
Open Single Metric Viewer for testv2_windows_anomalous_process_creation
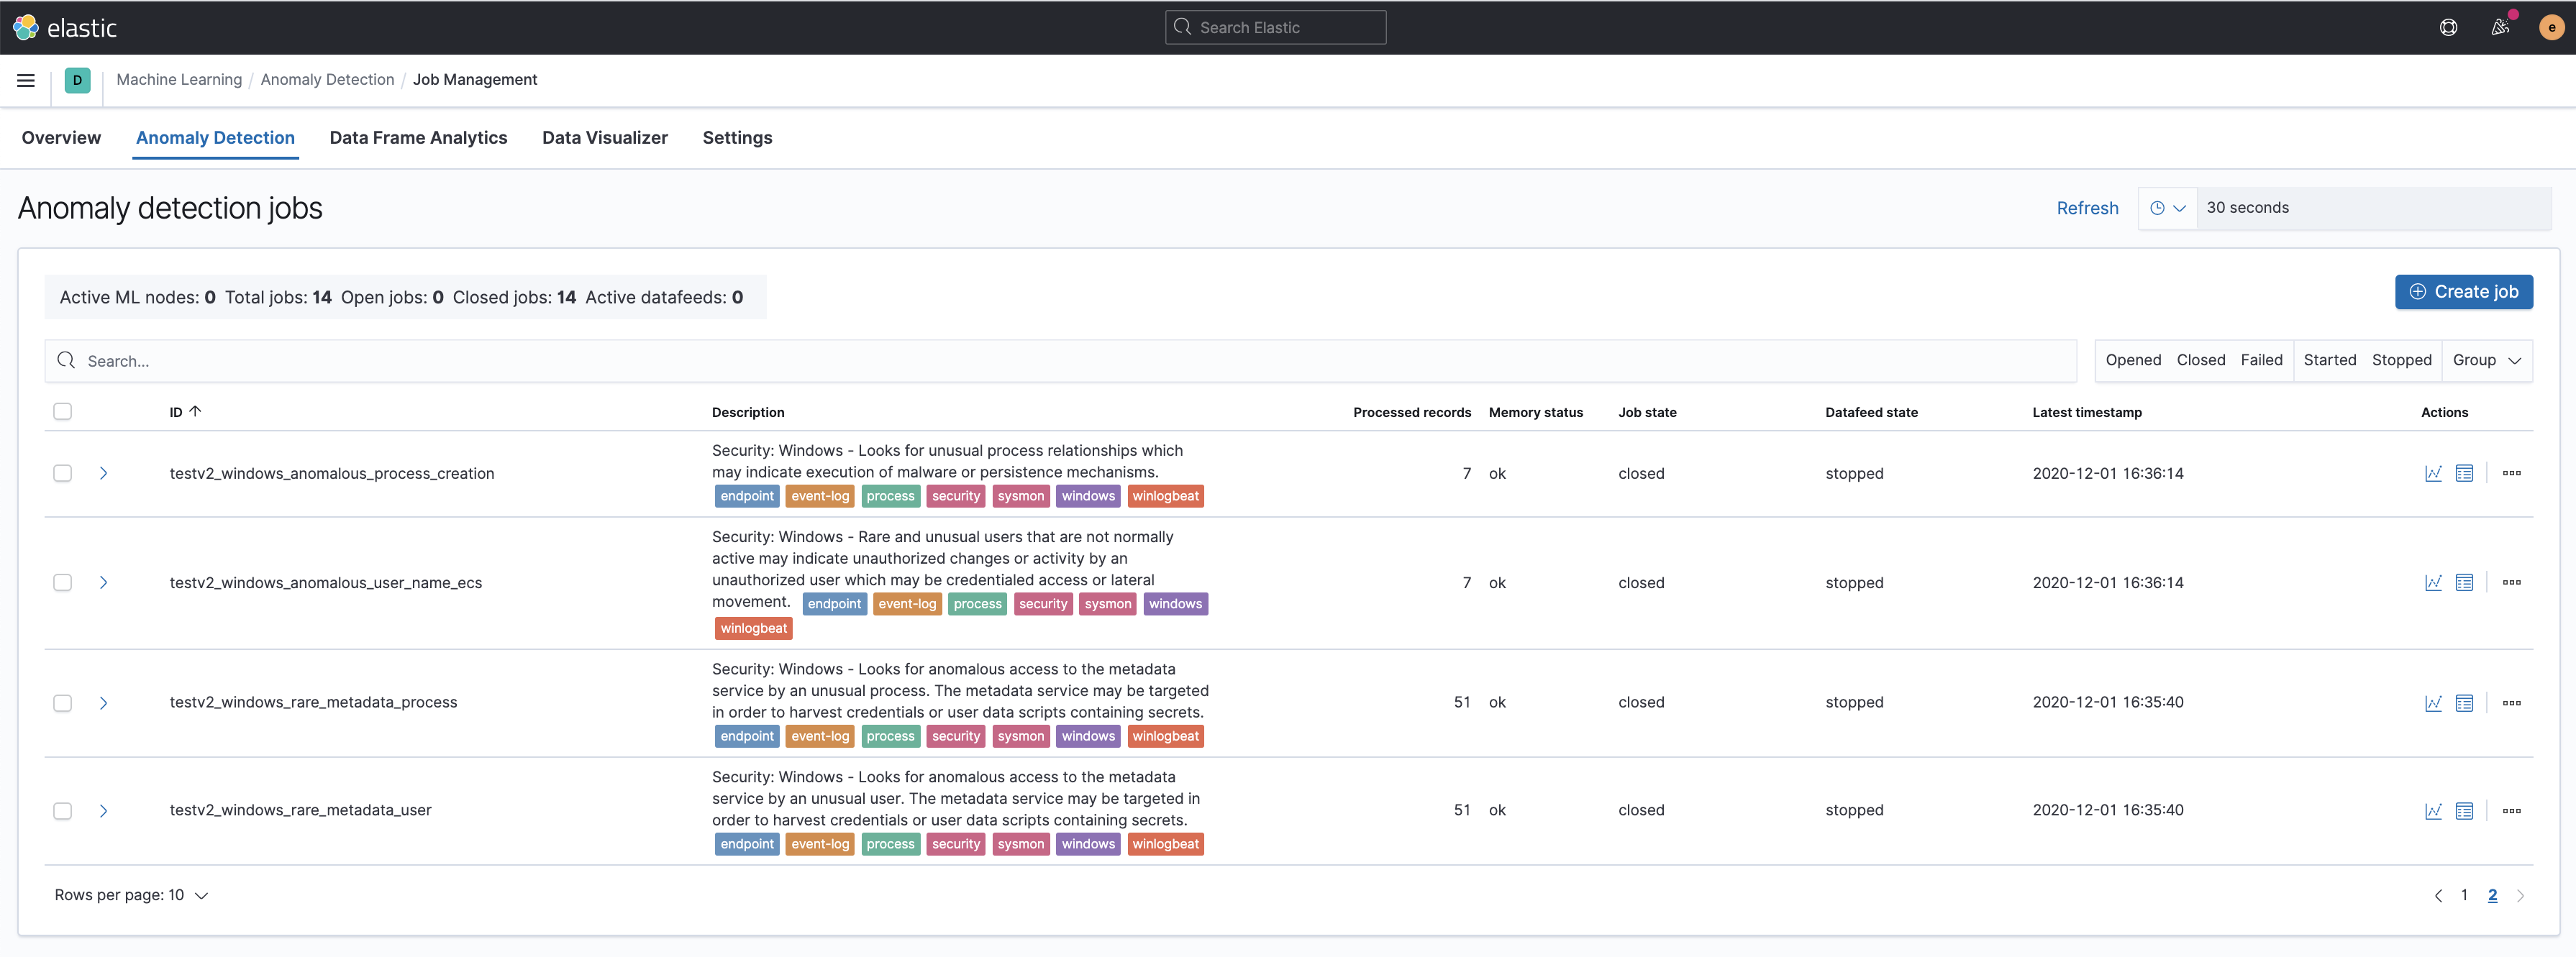[x=2433, y=473]
